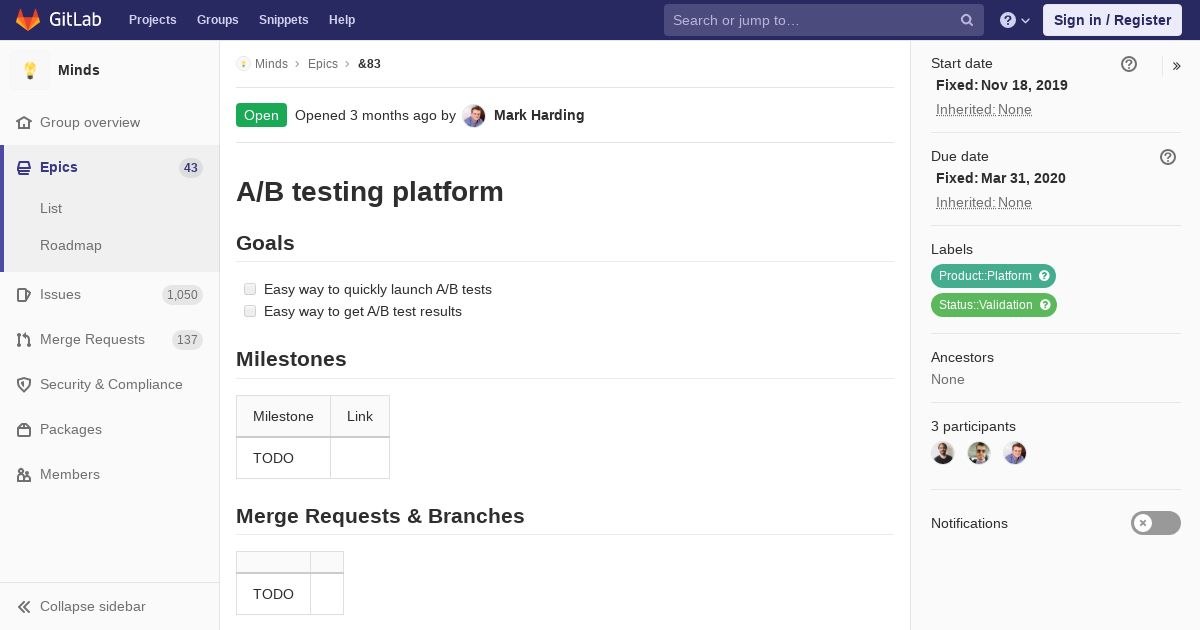Viewport: 1200px width, 630px height.
Task: Open the Epics List submenu item
Action: pos(51,208)
